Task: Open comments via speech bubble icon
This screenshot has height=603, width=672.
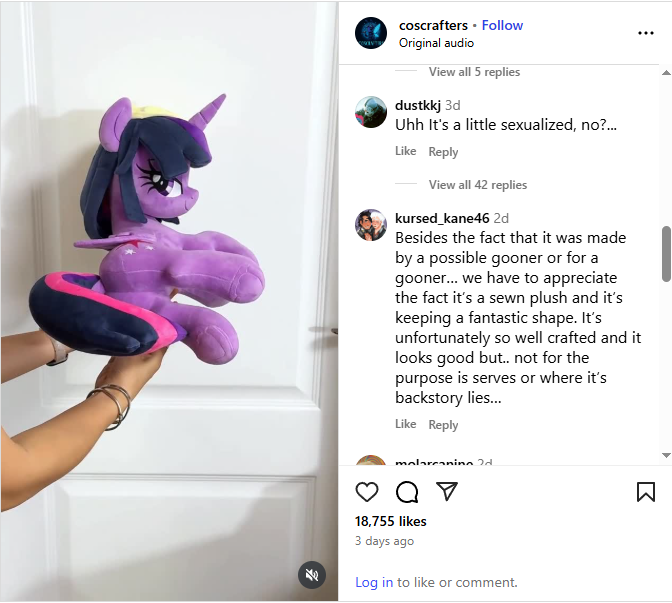Action: [407, 492]
